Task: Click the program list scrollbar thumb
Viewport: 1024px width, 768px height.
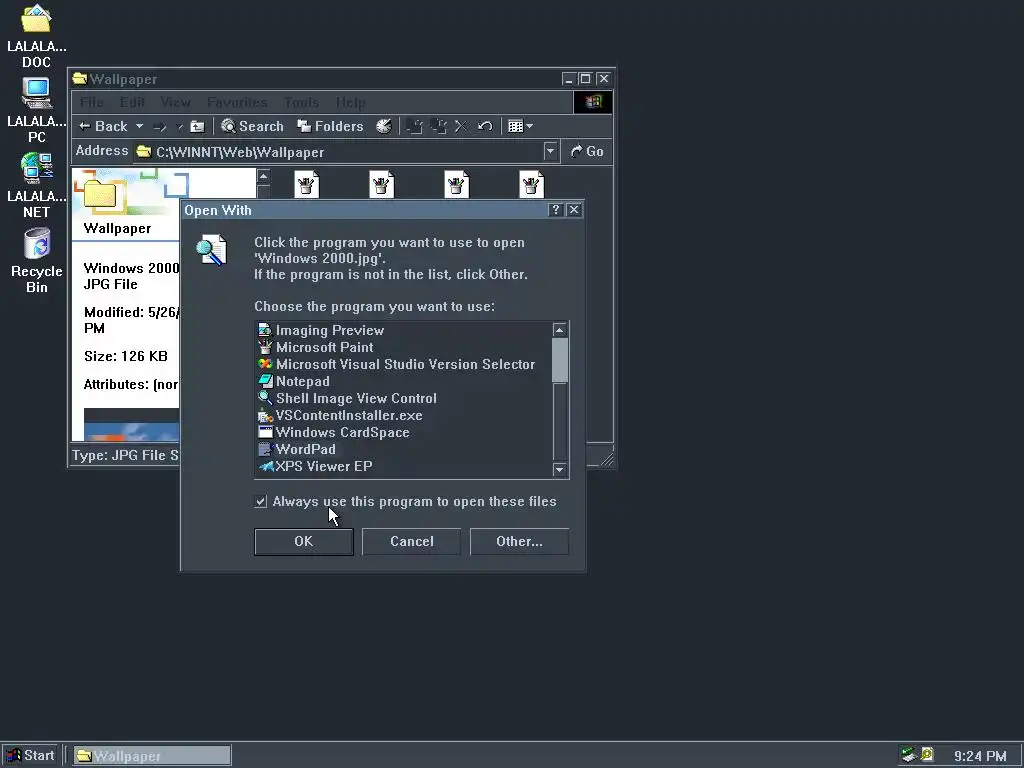Action: [560, 360]
